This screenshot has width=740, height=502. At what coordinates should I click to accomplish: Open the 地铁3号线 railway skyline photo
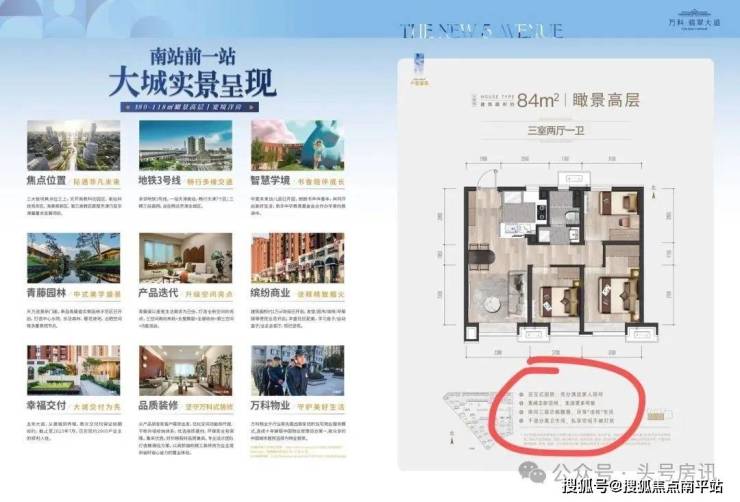point(185,145)
